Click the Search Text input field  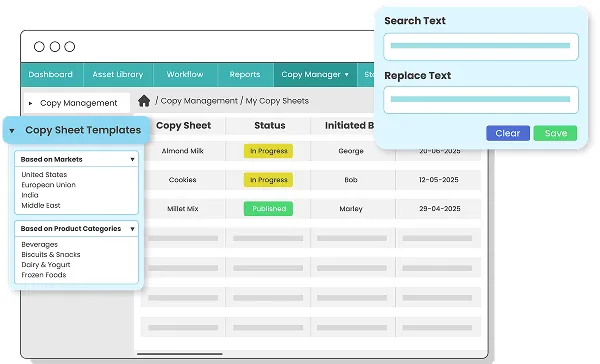(x=481, y=46)
